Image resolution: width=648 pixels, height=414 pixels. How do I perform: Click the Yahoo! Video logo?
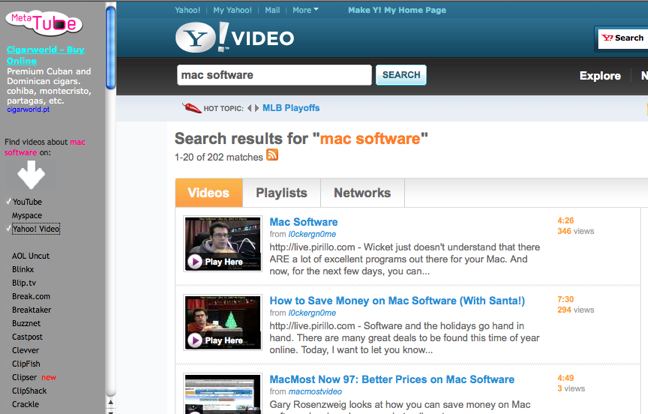coord(235,38)
